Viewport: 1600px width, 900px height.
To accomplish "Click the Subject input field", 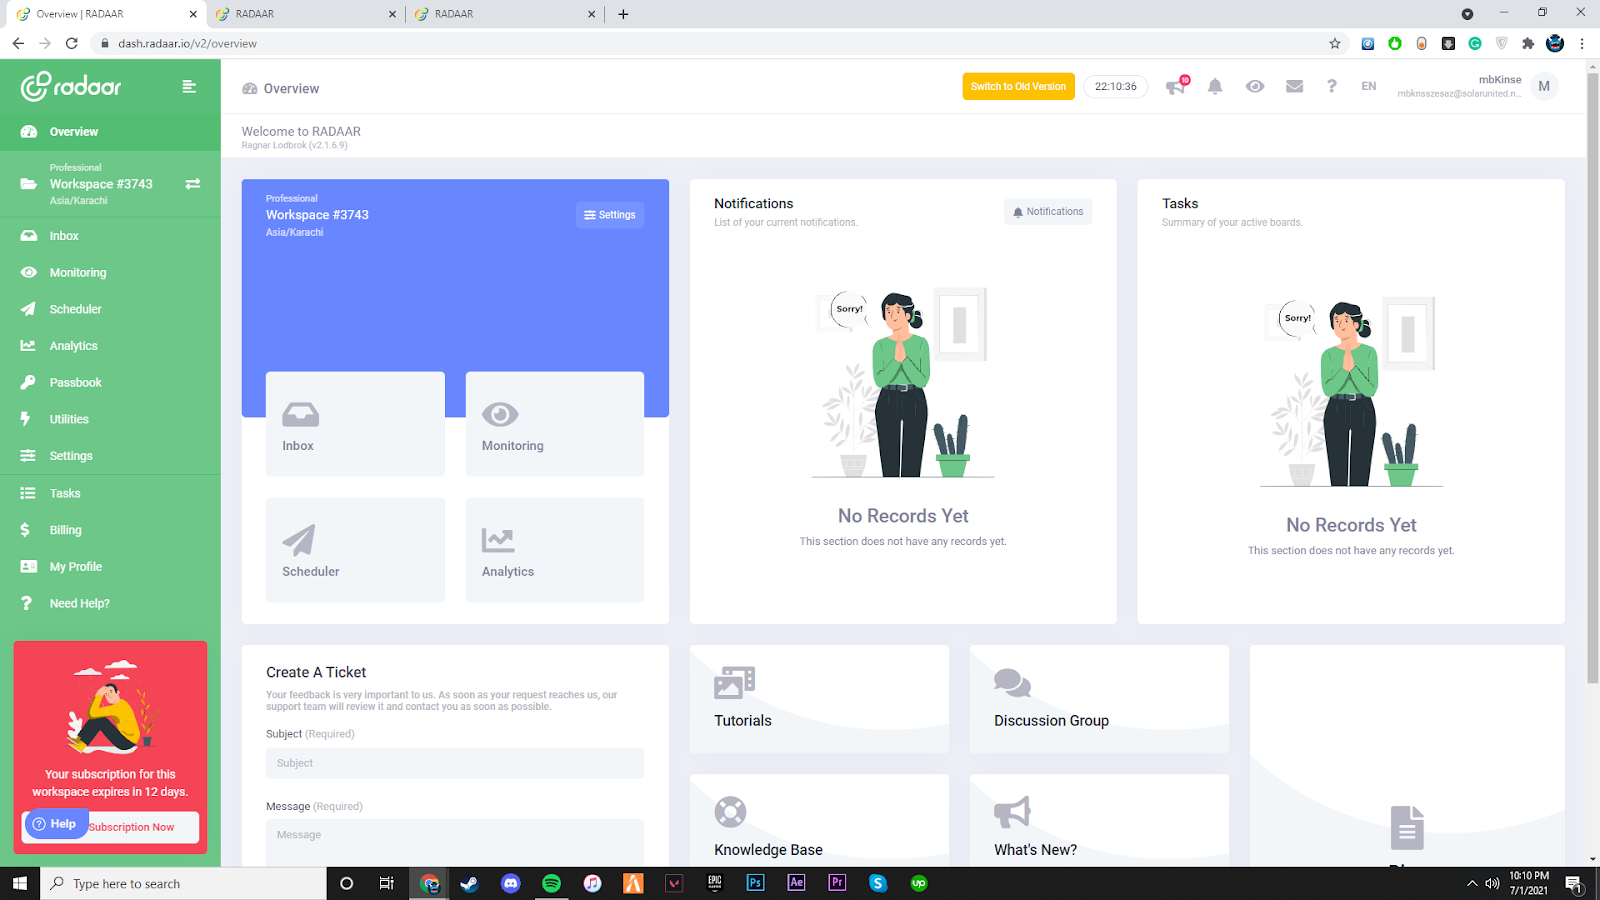I will click(x=455, y=763).
